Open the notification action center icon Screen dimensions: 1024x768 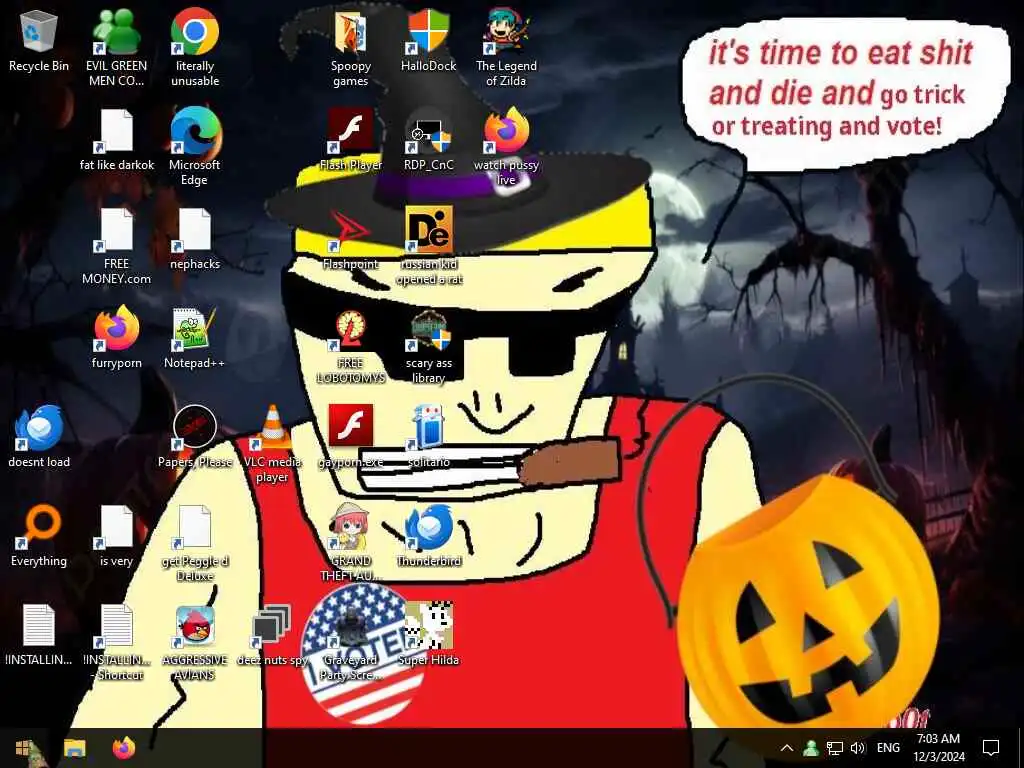(991, 748)
